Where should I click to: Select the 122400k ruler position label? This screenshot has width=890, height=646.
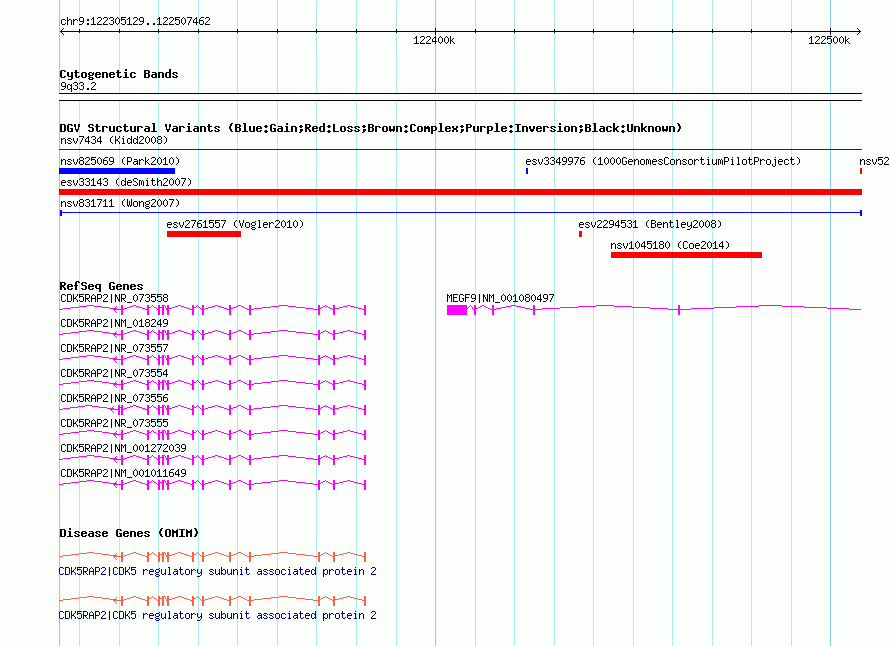(434, 40)
